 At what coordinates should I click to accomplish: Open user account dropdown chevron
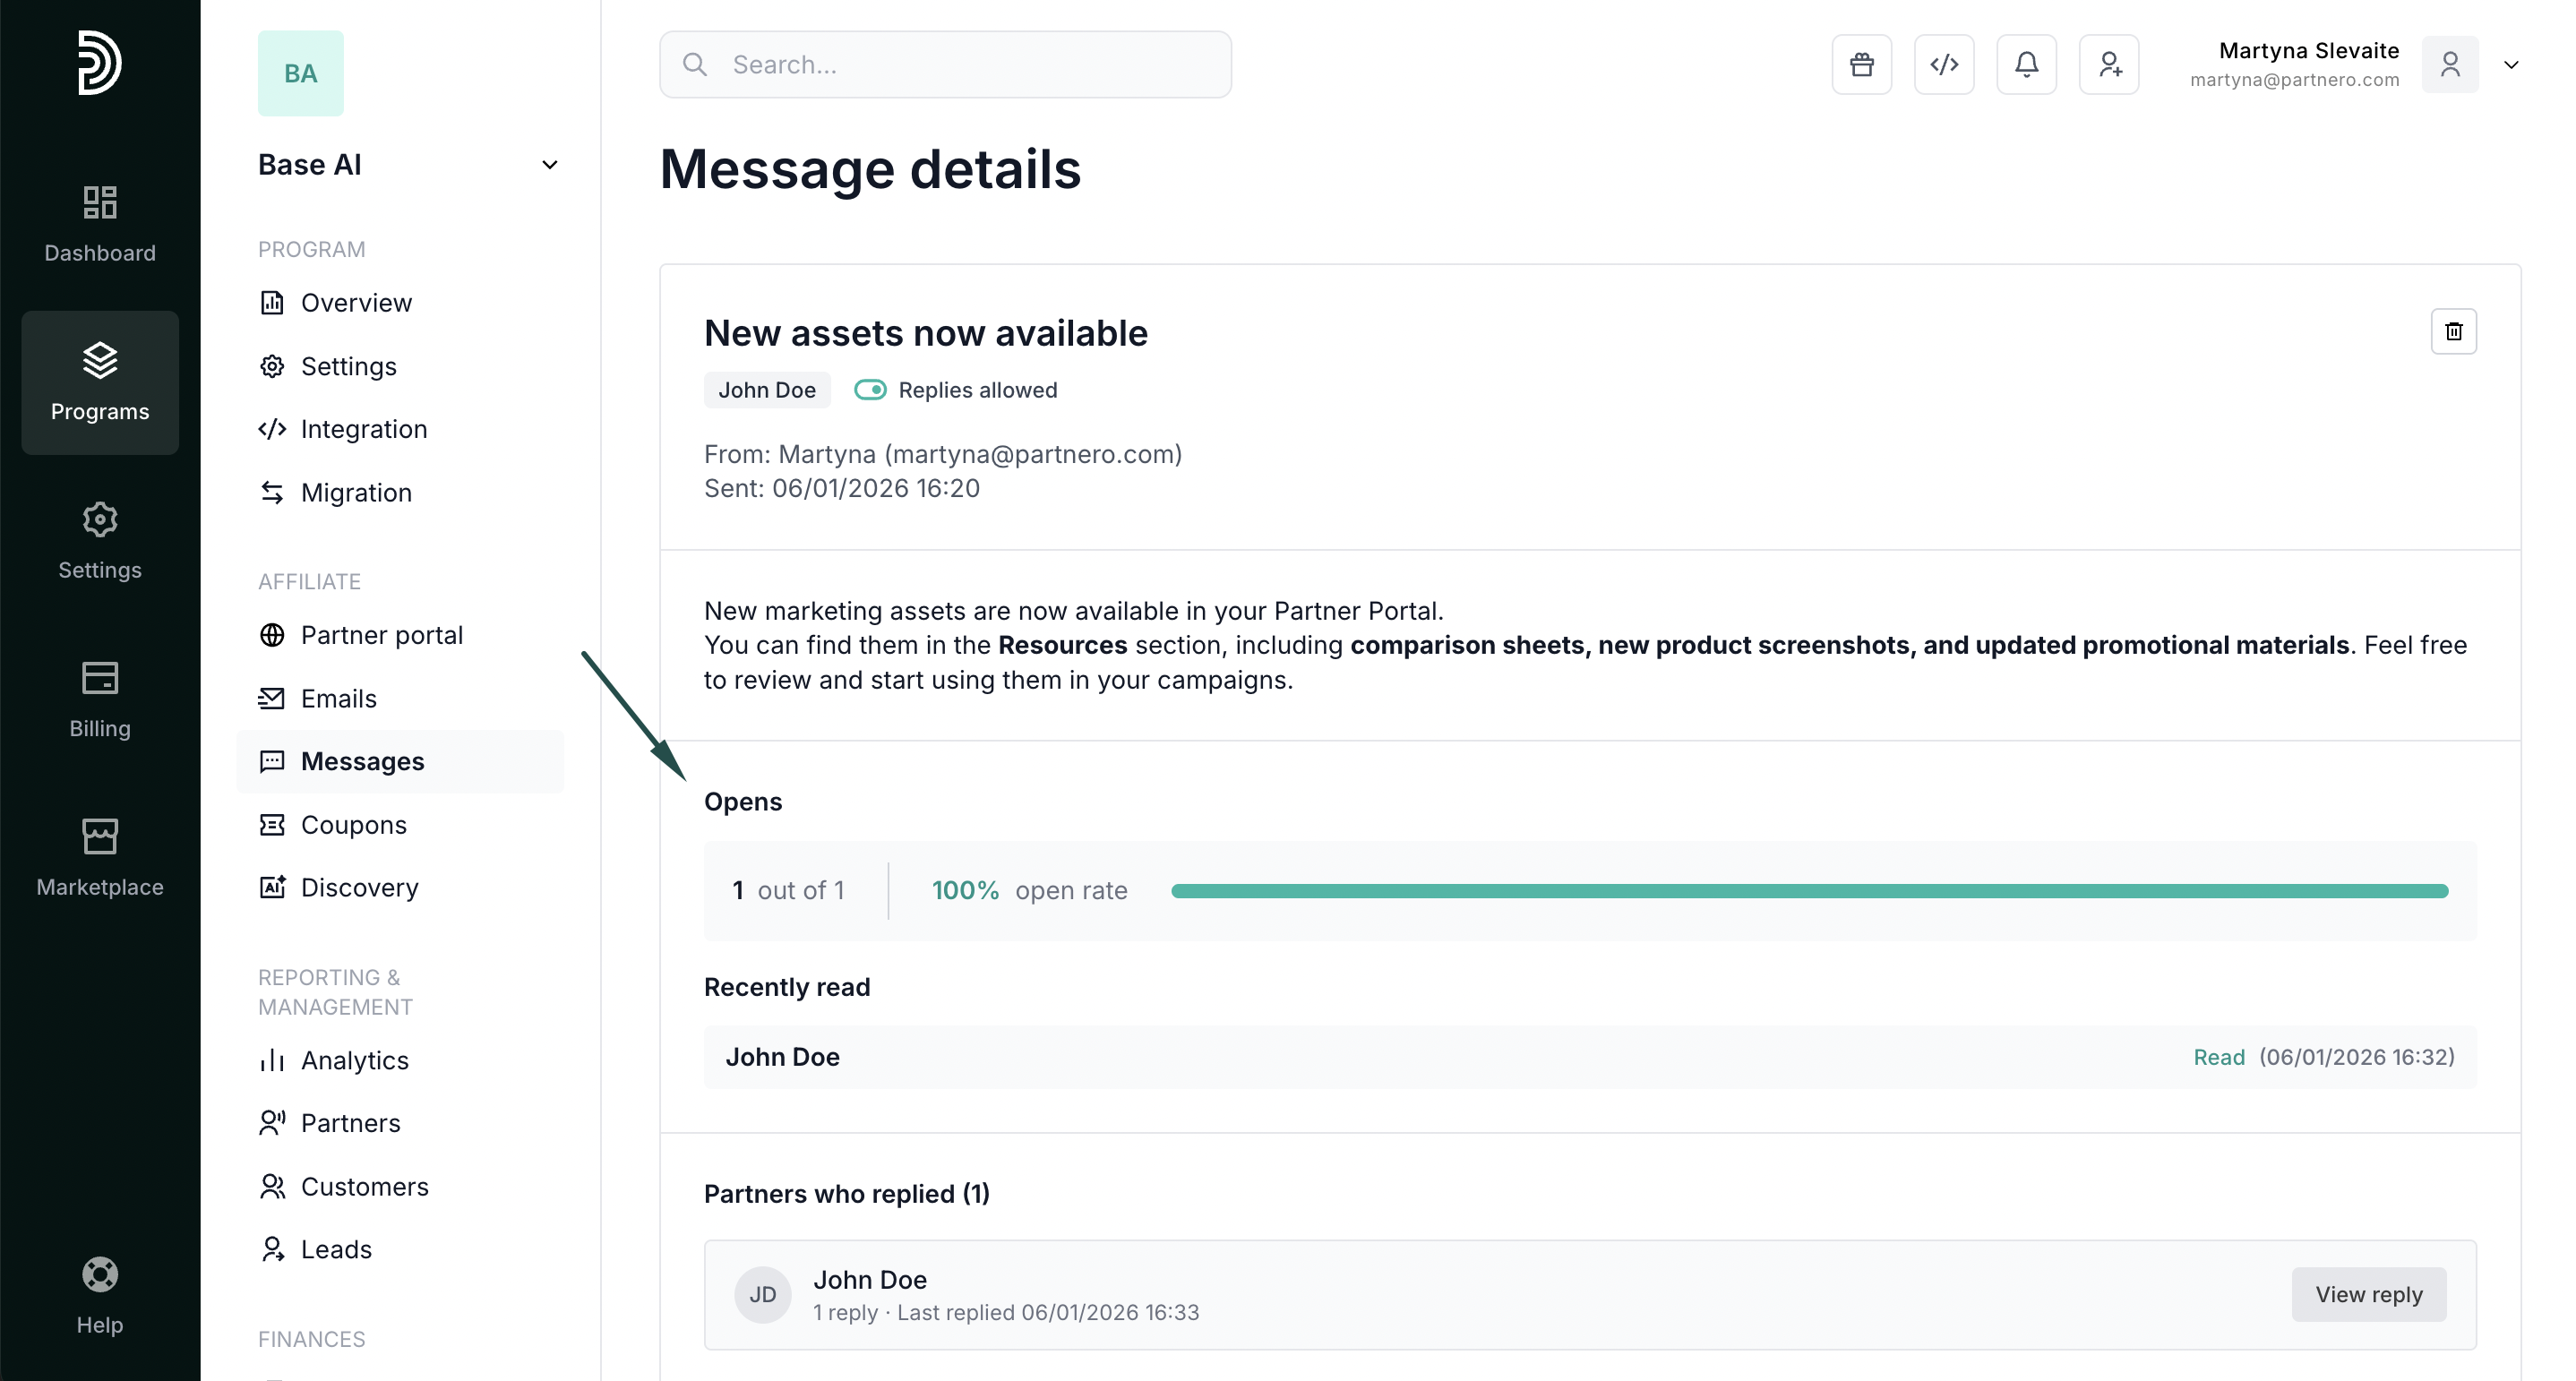click(2510, 65)
